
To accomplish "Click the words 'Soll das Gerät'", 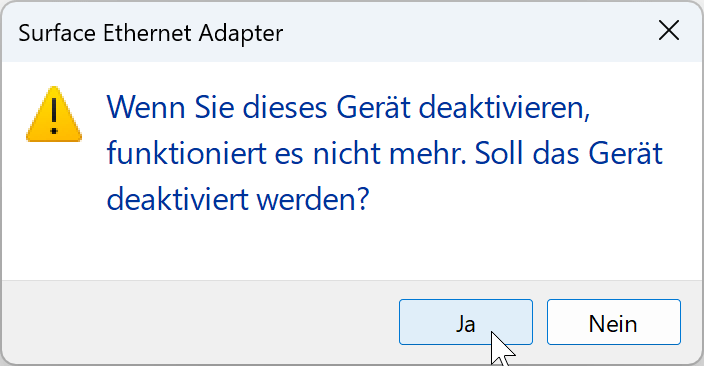I will click(x=568, y=154).
